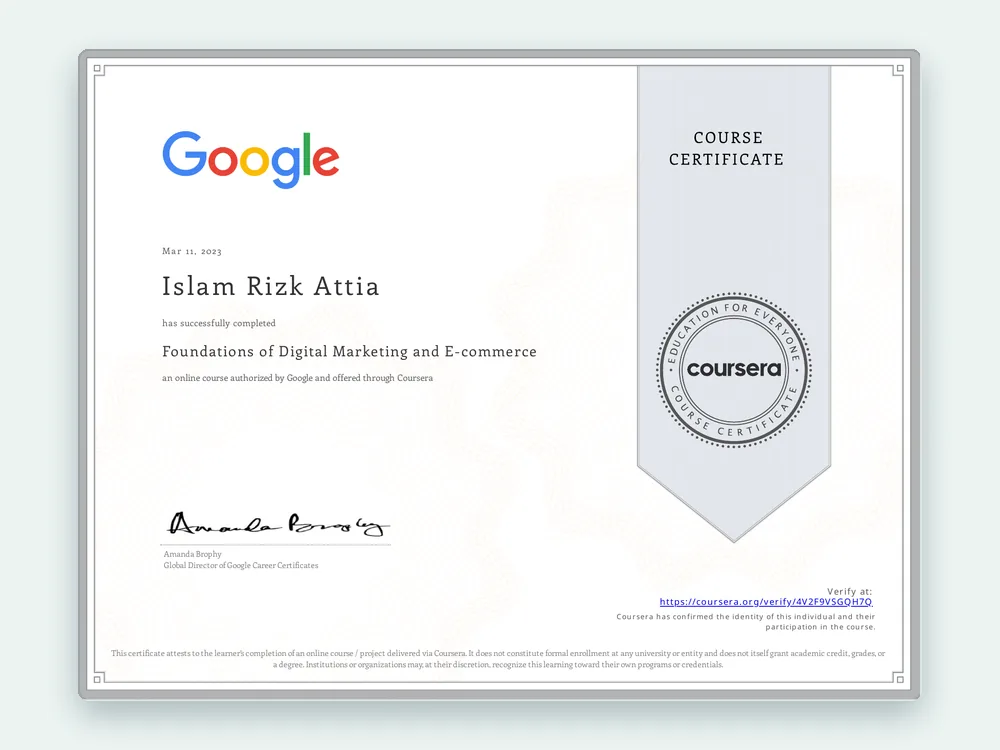Viewport: 1000px width, 750px height.
Task: Click the date Mar 11, 2023
Action: click(x=192, y=251)
